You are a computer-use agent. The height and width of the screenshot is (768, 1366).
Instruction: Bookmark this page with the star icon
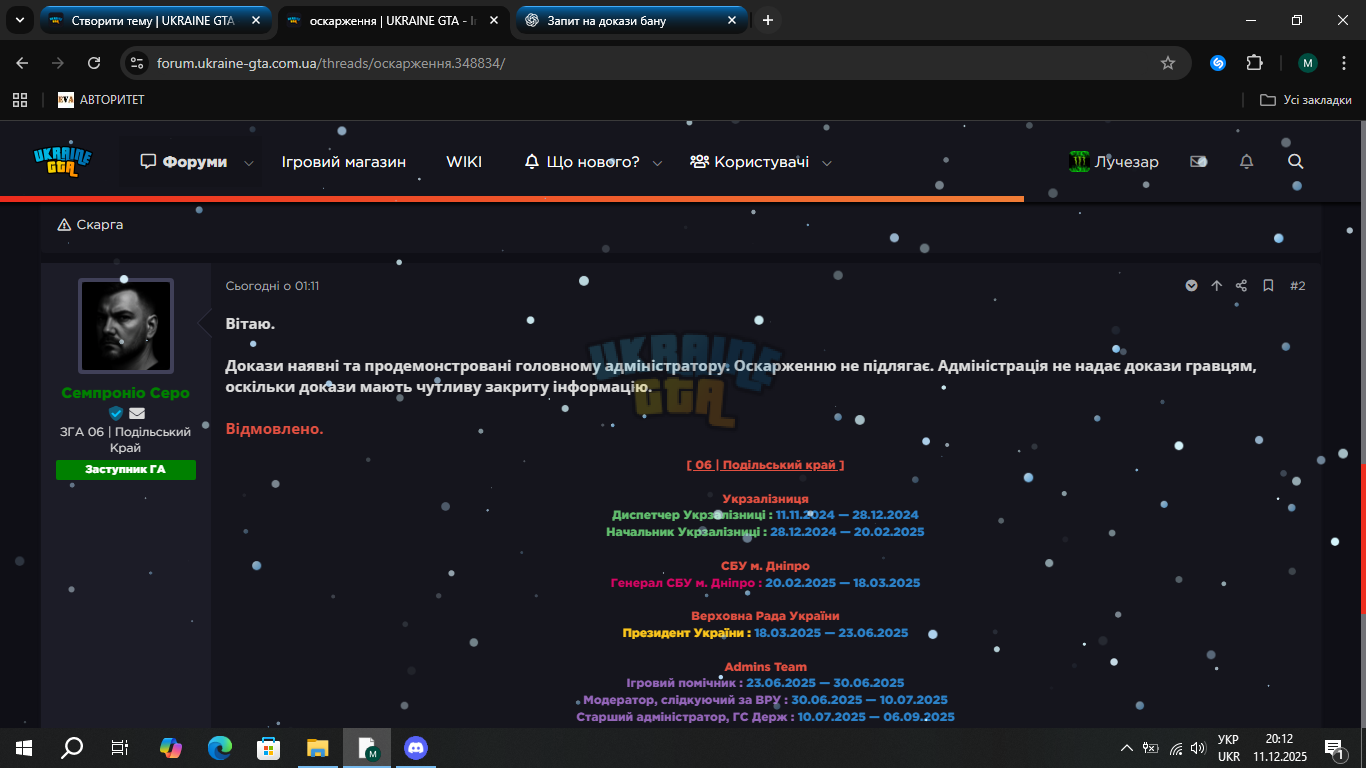(1167, 63)
